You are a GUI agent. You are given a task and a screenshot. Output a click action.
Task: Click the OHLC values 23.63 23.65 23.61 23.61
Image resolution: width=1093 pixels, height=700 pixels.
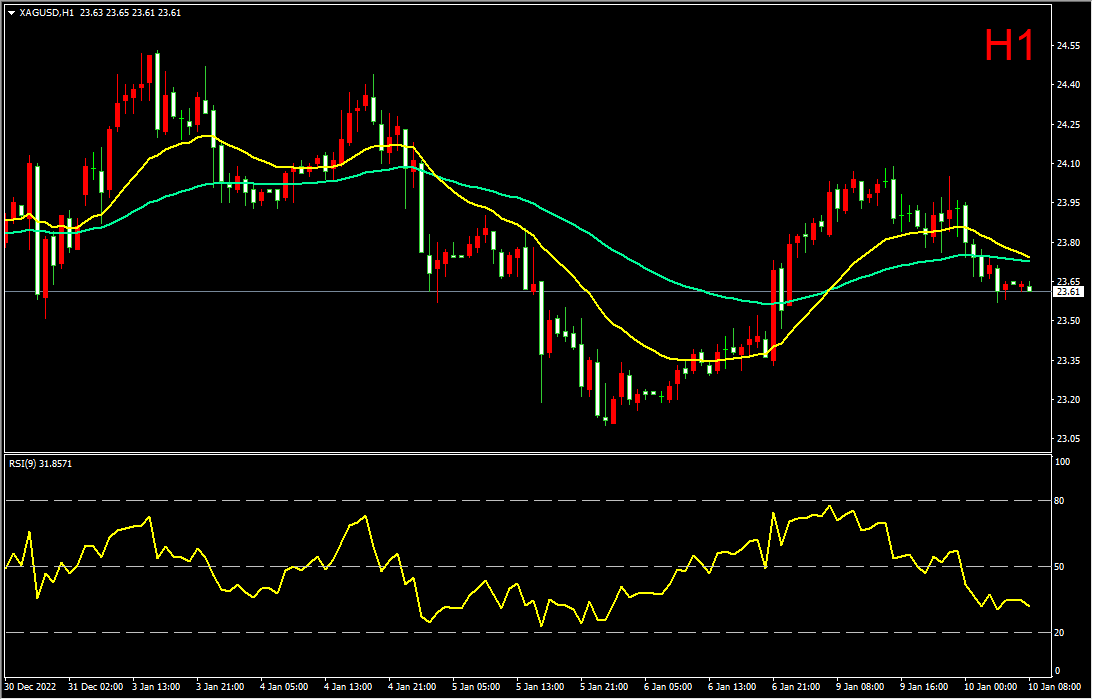[x=130, y=13]
